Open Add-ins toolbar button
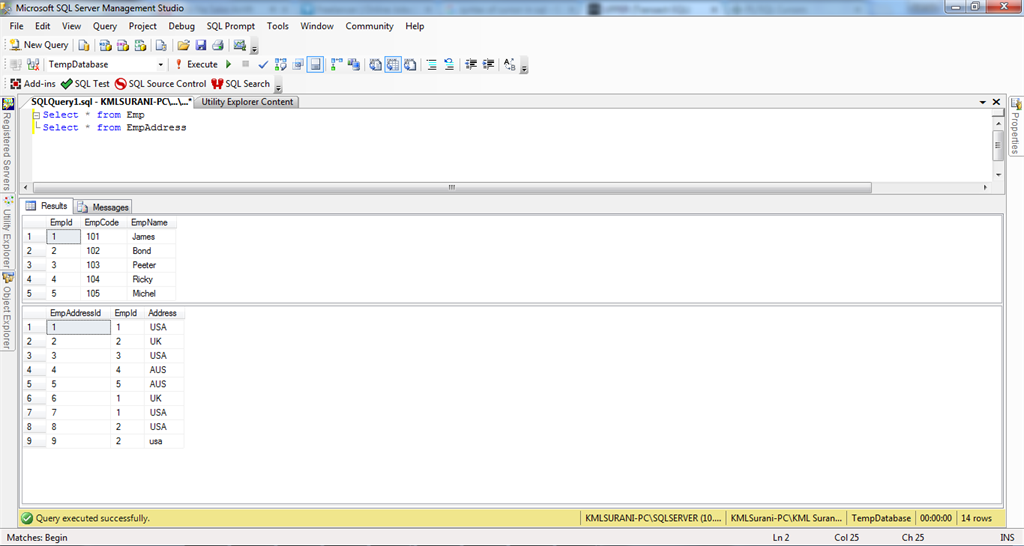Screen dimensions: 1024x546 [x=33, y=84]
